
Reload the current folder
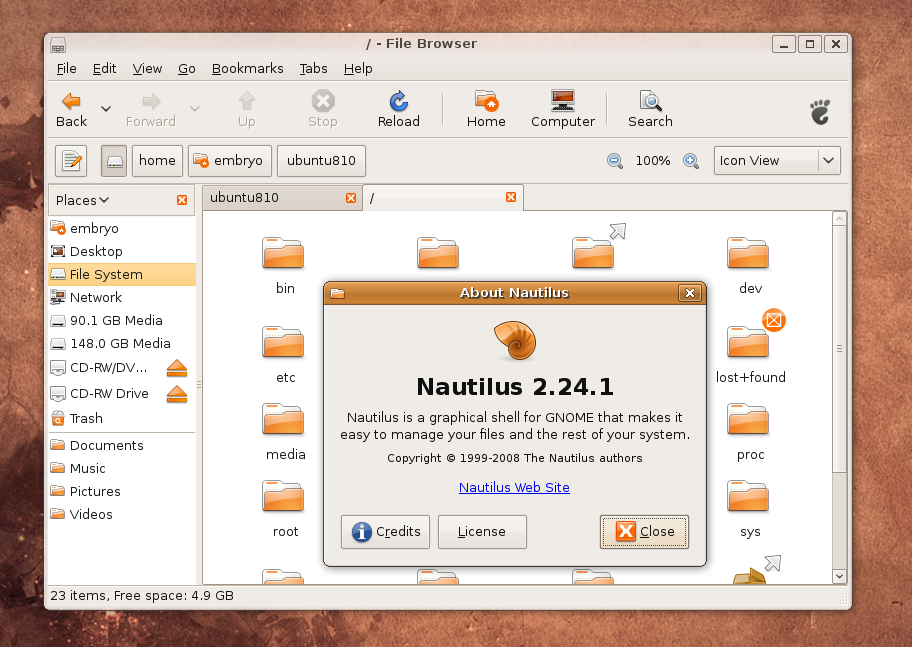click(x=398, y=109)
